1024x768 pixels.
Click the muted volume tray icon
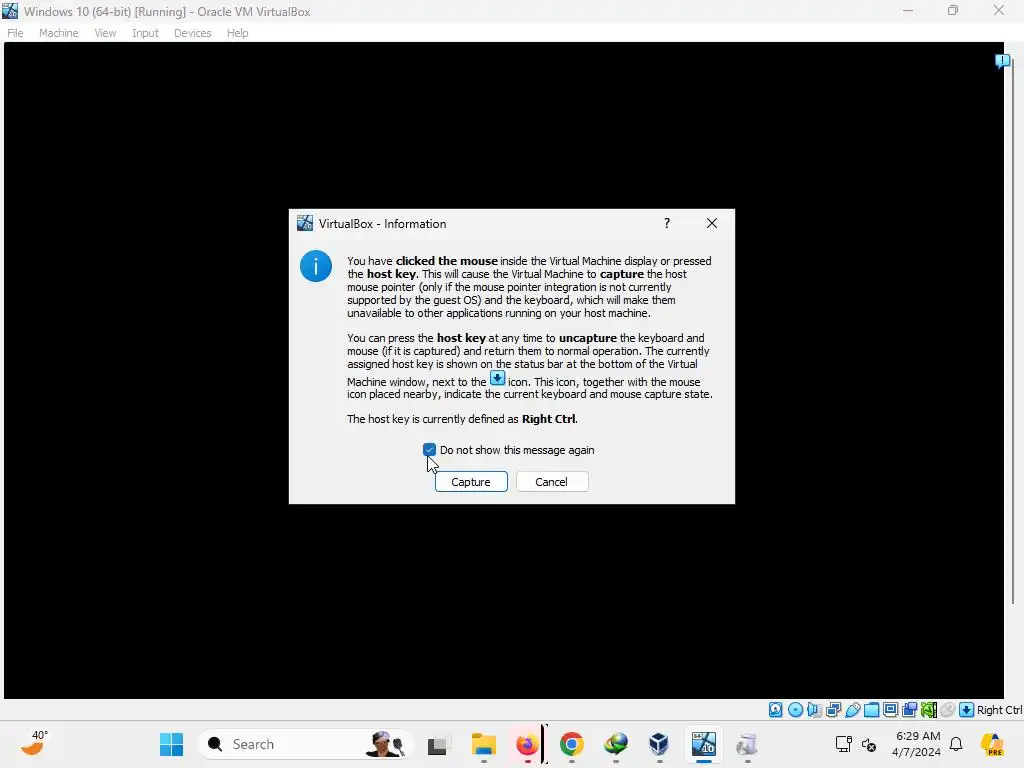[x=869, y=744]
